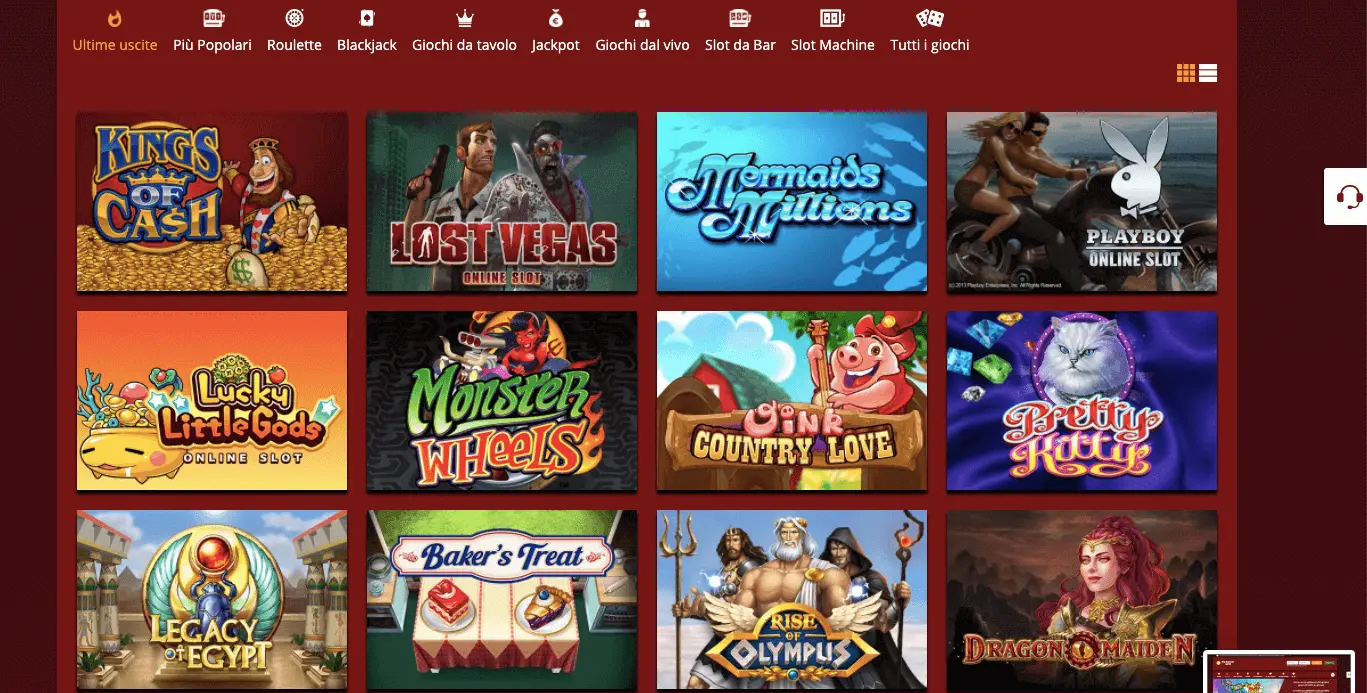The image size is (1367, 693).
Task: Open the Slot Machine category
Action: [x=832, y=44]
